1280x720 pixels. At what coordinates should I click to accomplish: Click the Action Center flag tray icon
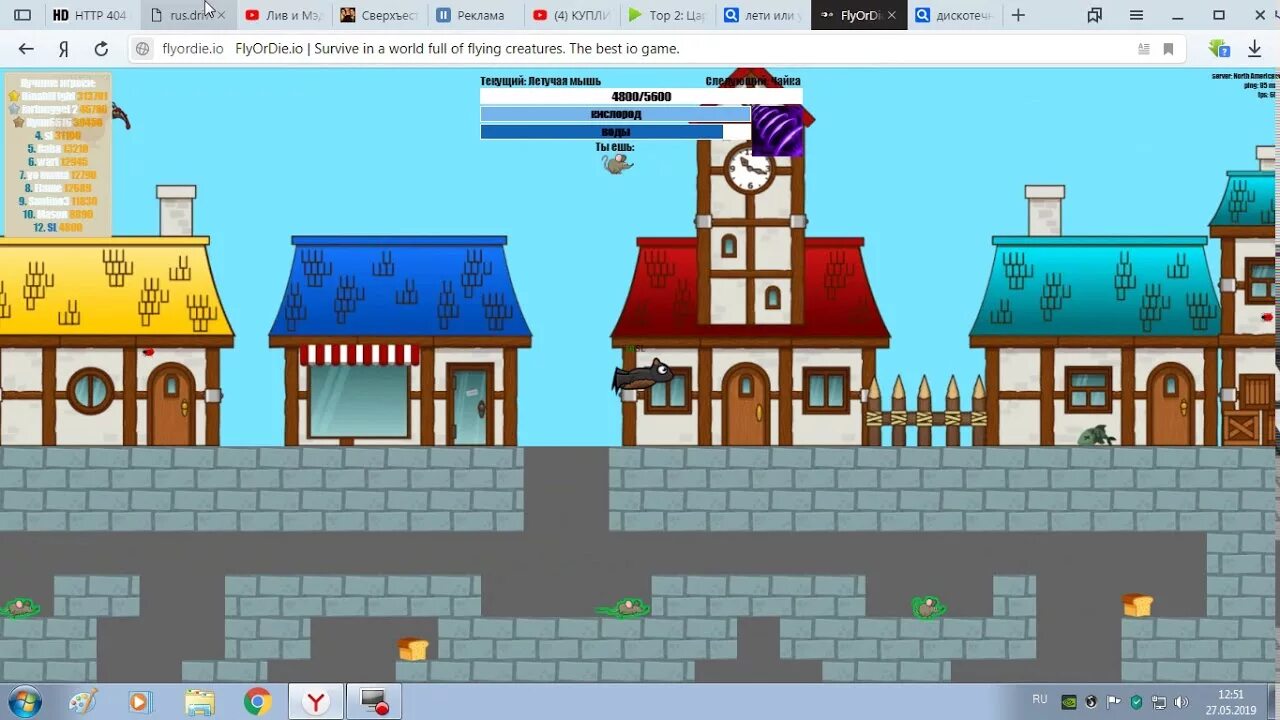1114,702
